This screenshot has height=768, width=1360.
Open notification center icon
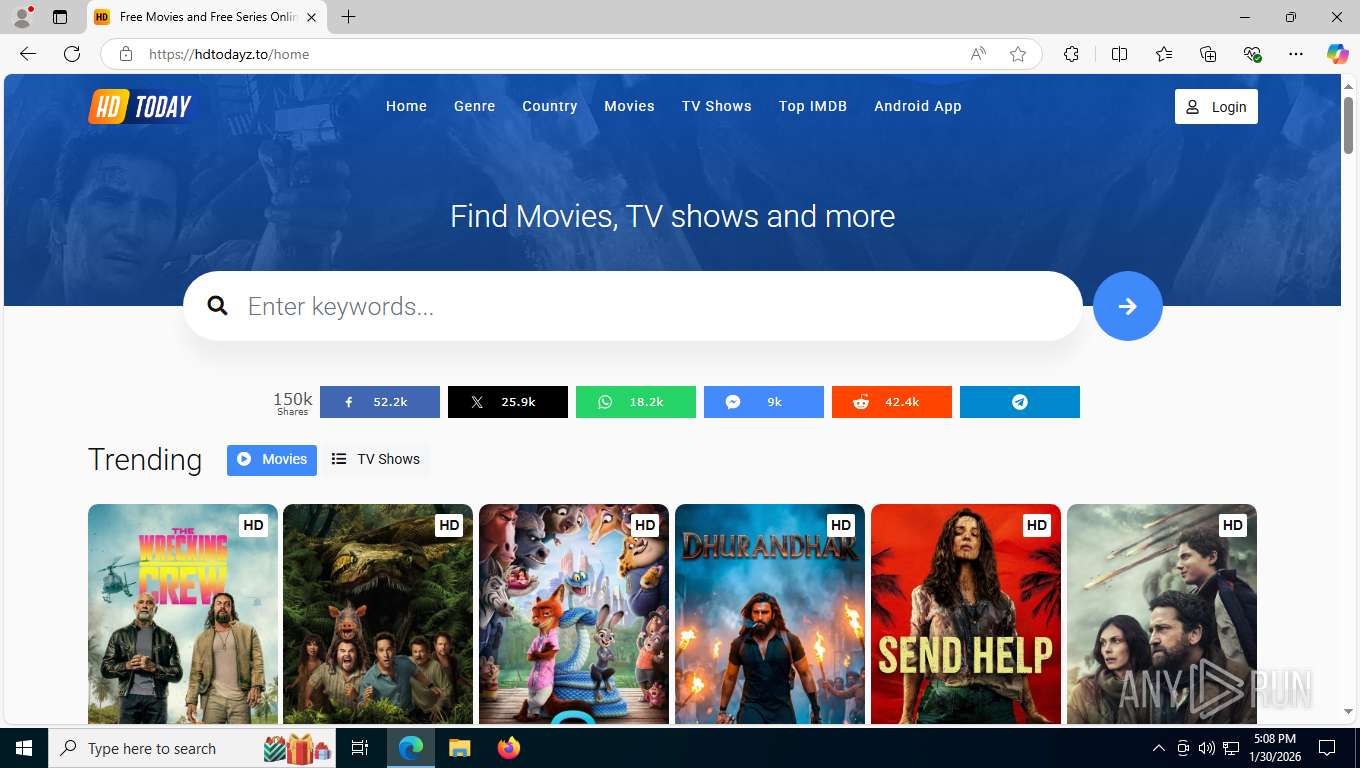point(1327,748)
